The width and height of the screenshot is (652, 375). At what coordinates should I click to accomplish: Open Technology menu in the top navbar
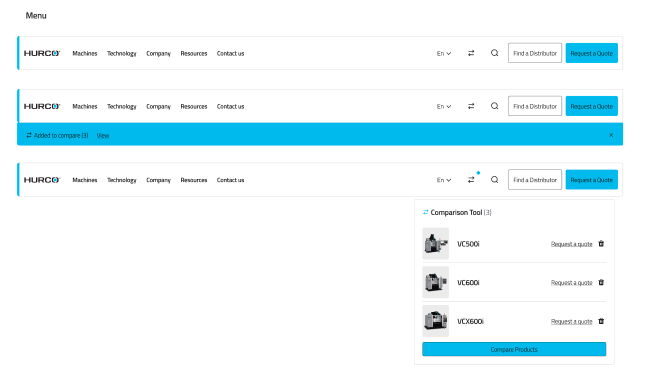[x=122, y=54]
